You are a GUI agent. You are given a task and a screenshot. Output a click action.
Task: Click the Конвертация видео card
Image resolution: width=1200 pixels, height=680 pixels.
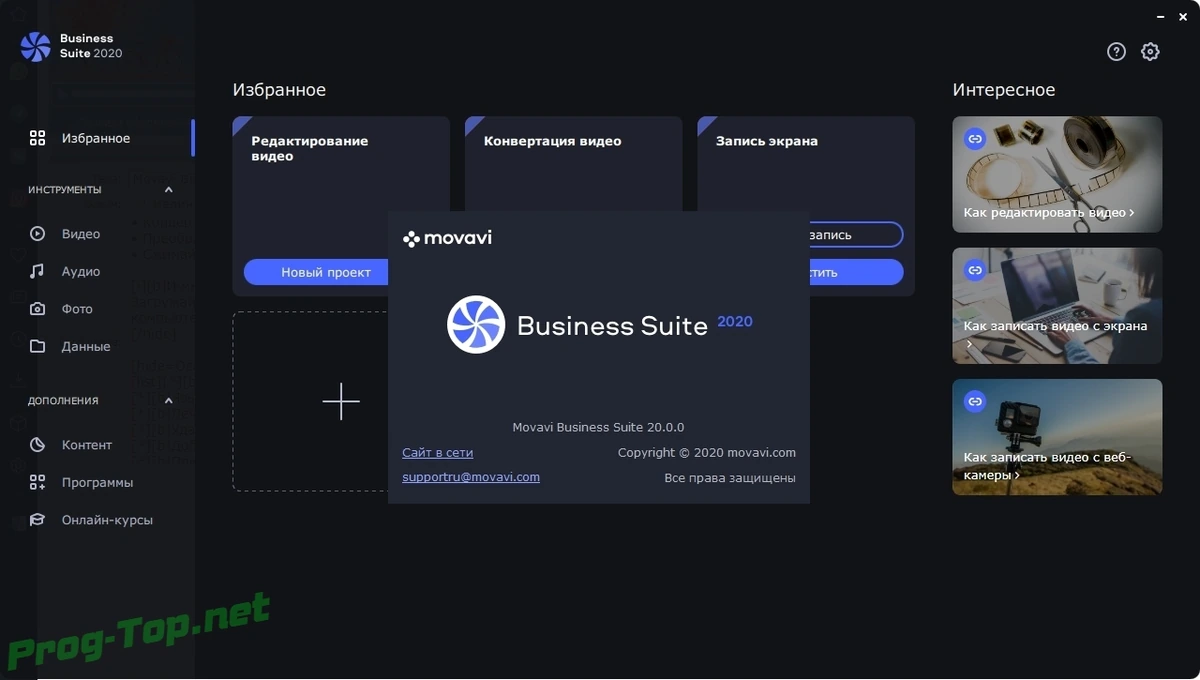pyautogui.click(x=573, y=164)
